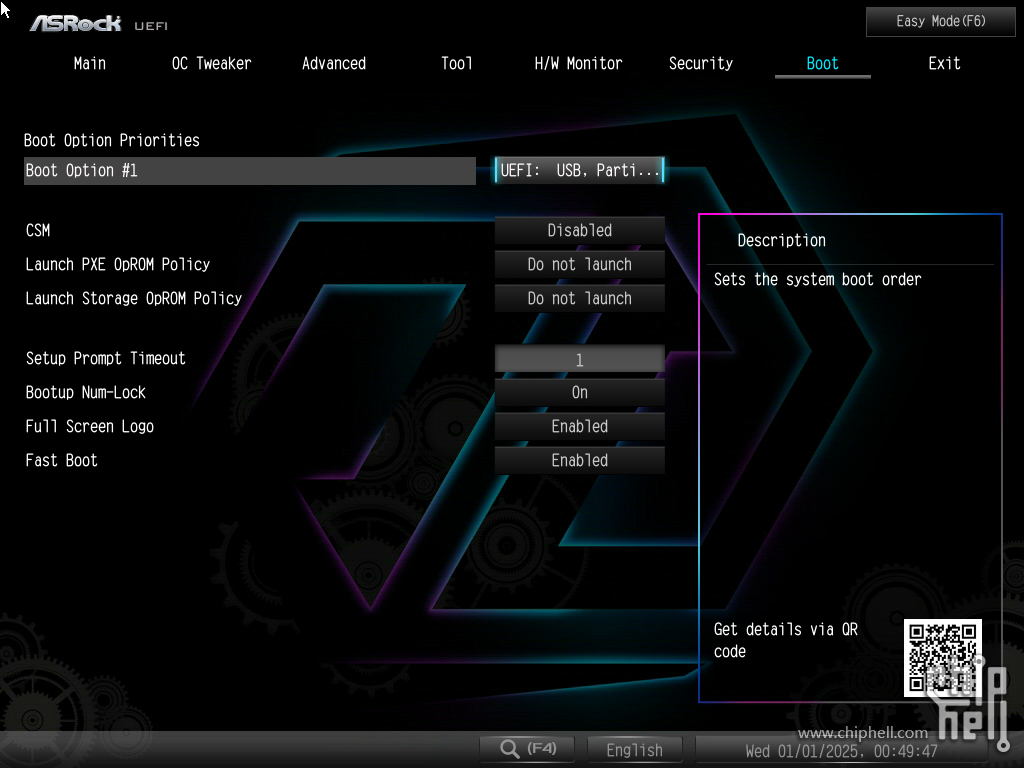Expand Launch Storage OpROM Policy options

(579, 298)
